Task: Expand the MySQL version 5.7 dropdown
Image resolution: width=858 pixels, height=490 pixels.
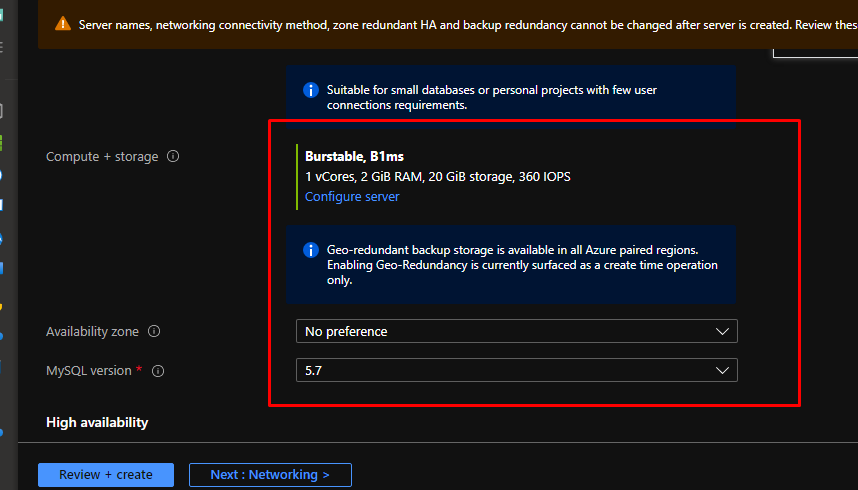Action: click(516, 370)
